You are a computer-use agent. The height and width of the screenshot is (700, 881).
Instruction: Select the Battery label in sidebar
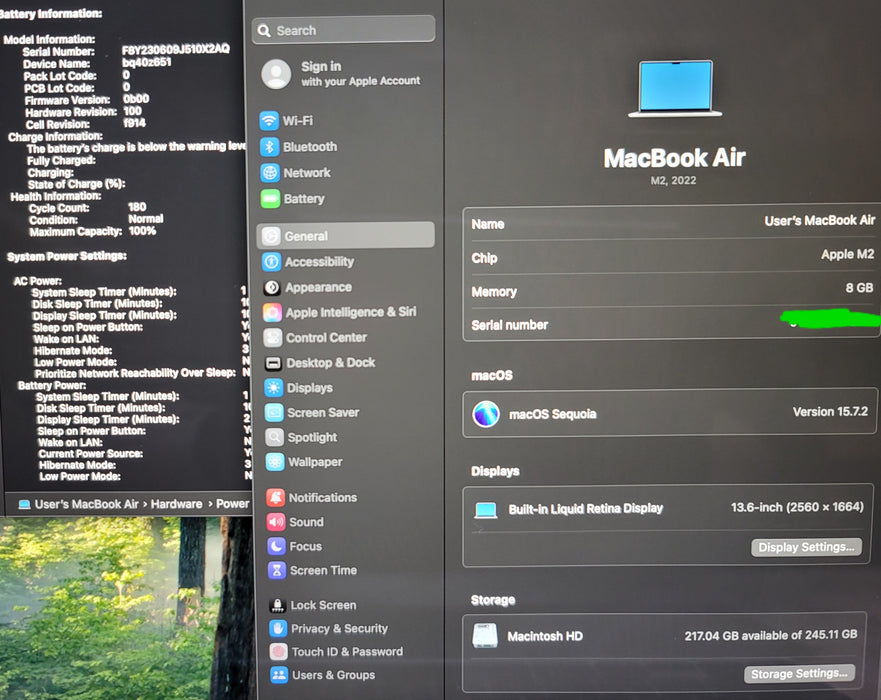[x=304, y=199]
